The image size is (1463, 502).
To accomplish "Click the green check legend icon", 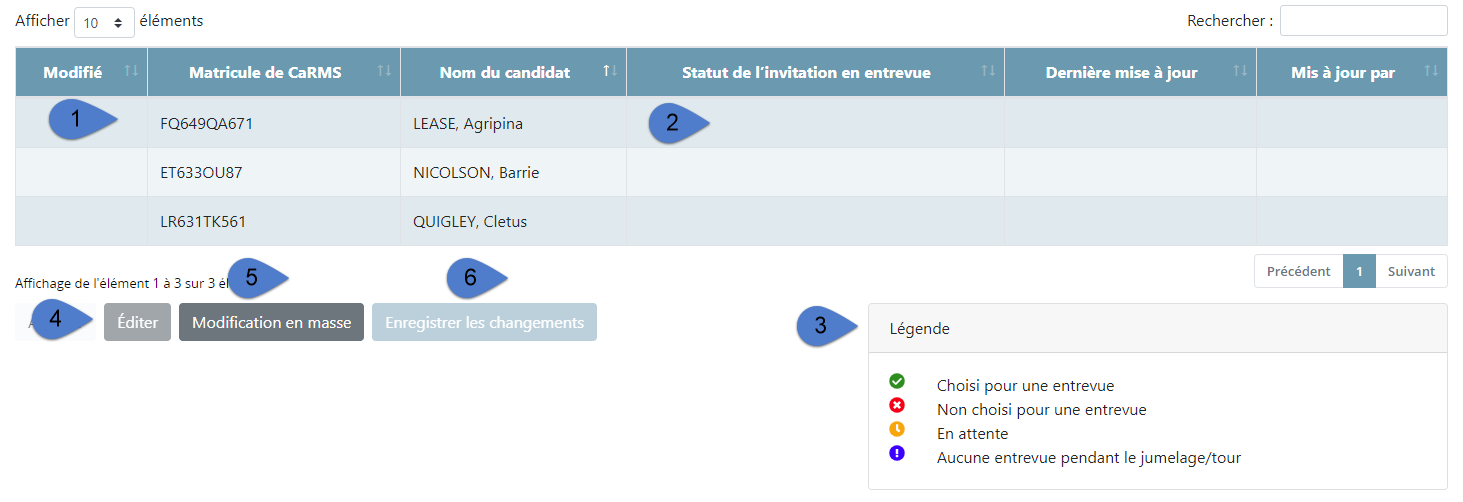I will pos(897,381).
